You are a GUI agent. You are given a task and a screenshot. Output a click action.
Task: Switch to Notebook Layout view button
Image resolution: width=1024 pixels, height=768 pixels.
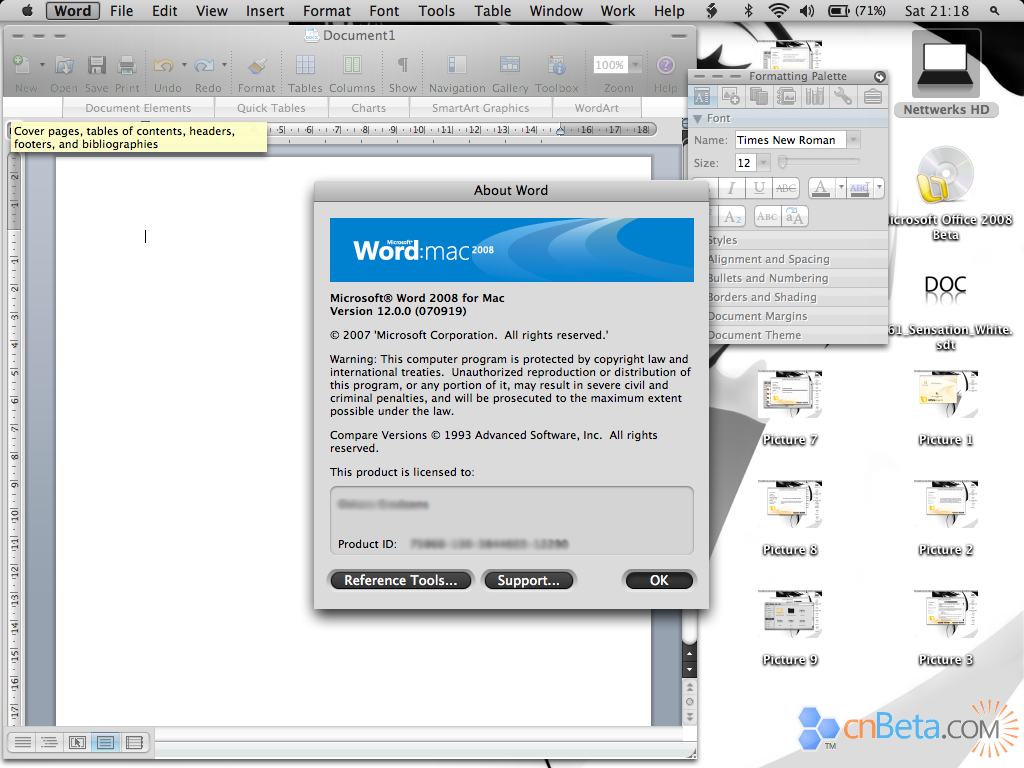[x=134, y=743]
